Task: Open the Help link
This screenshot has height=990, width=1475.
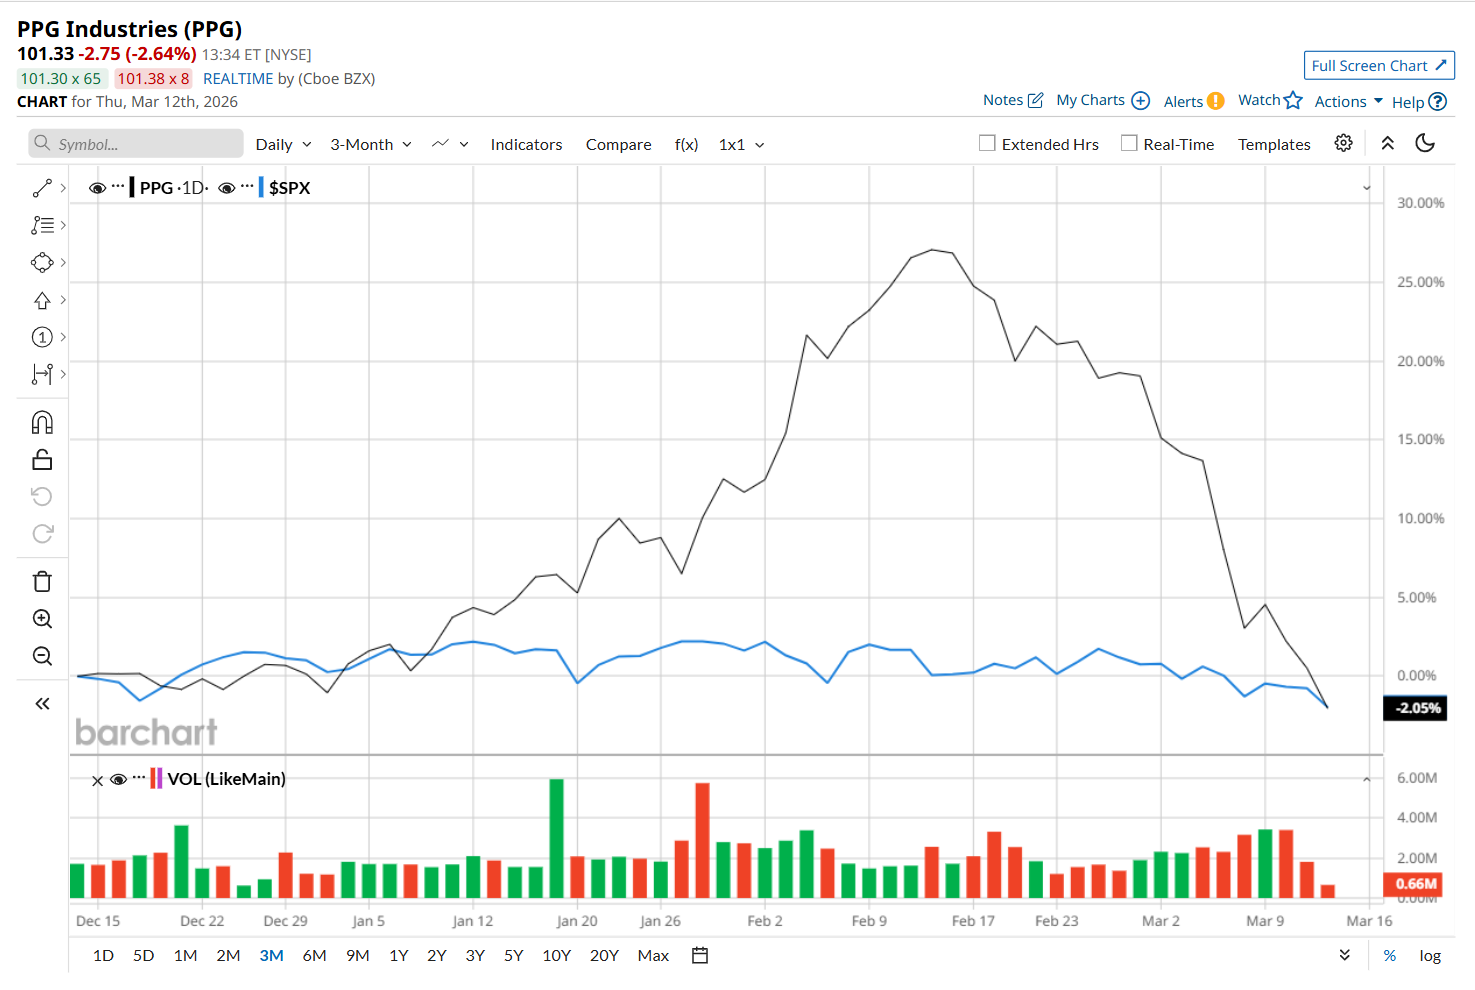Action: pos(1419,101)
